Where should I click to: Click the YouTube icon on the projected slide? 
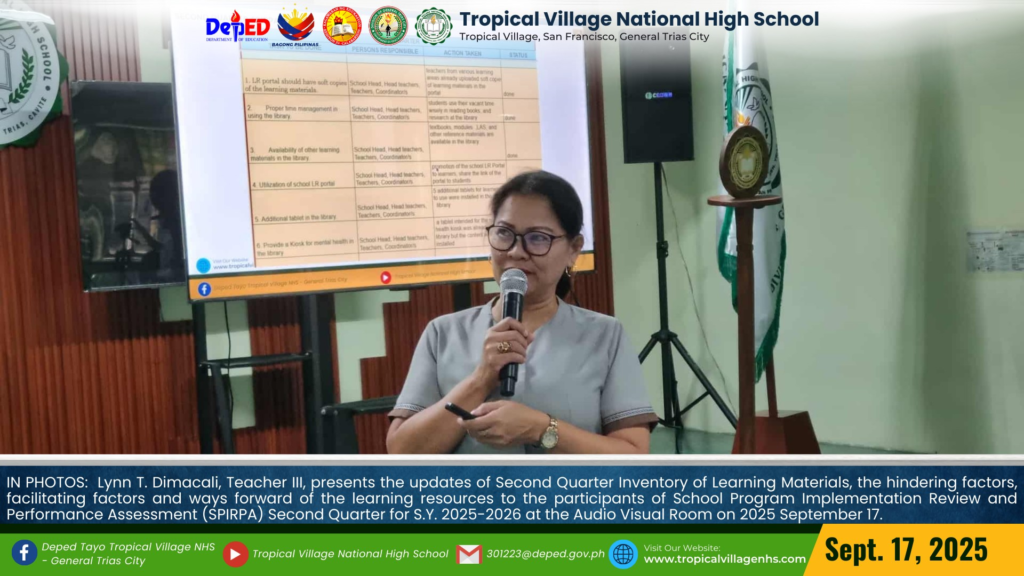point(385,277)
